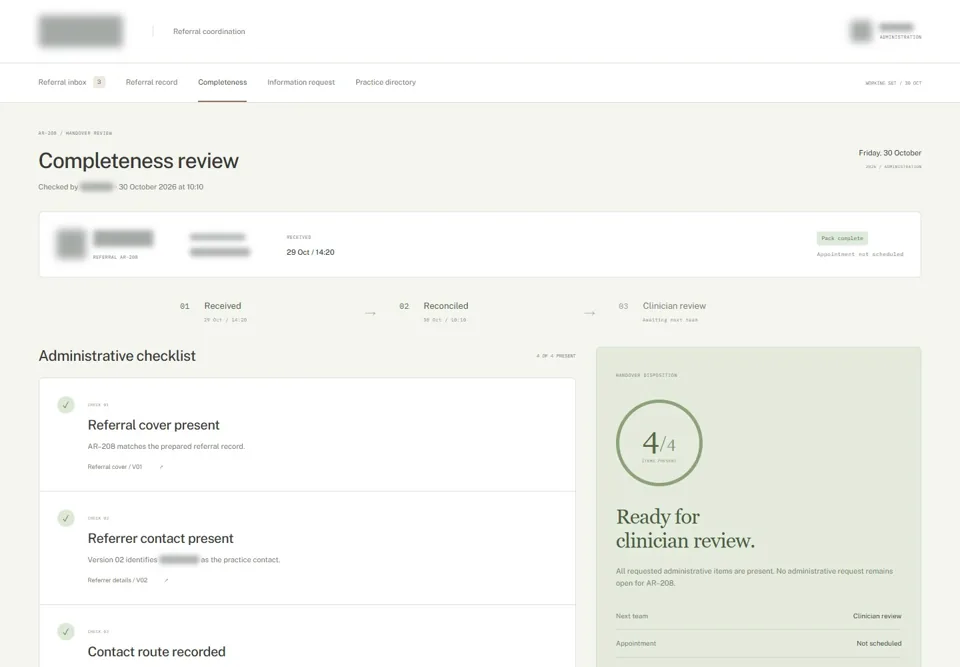The image size is (960, 667).
Task: Open the Information request tab
Action: pyautogui.click(x=301, y=82)
